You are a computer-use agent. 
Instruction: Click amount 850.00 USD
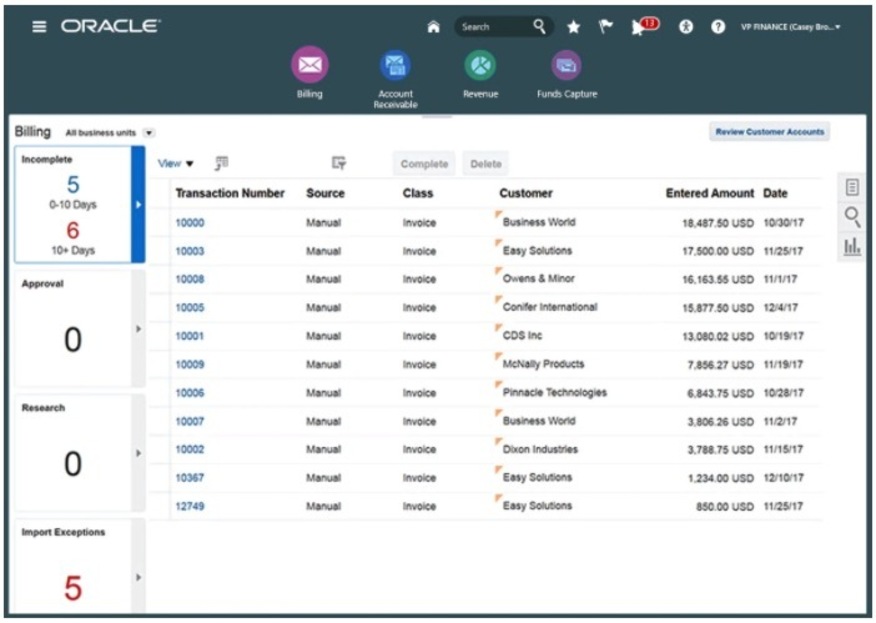(725, 506)
